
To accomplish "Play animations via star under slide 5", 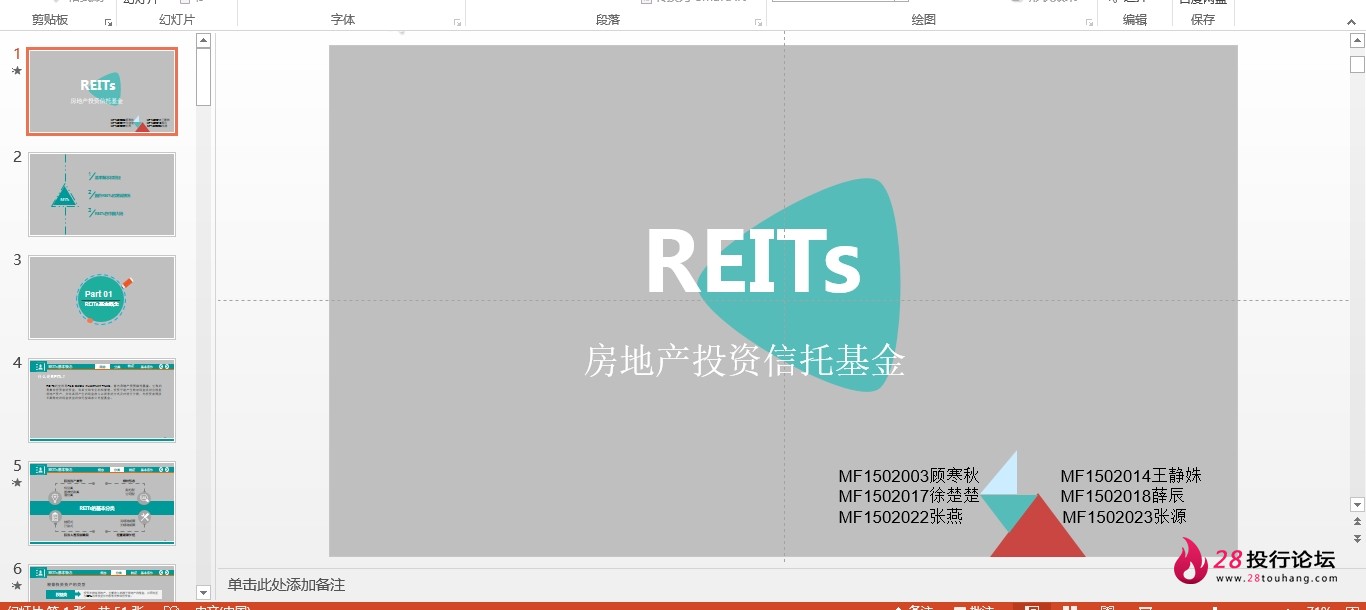I will click(x=17, y=483).
